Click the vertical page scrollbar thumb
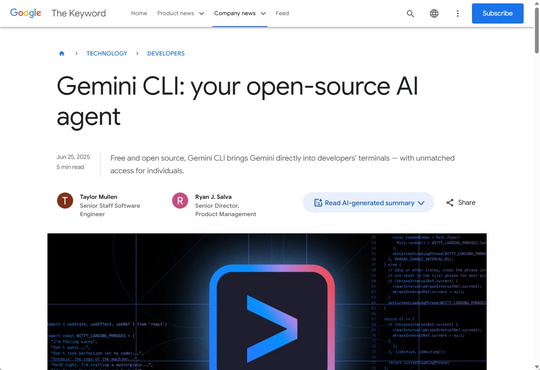This screenshot has height=370, width=540. [x=537, y=30]
